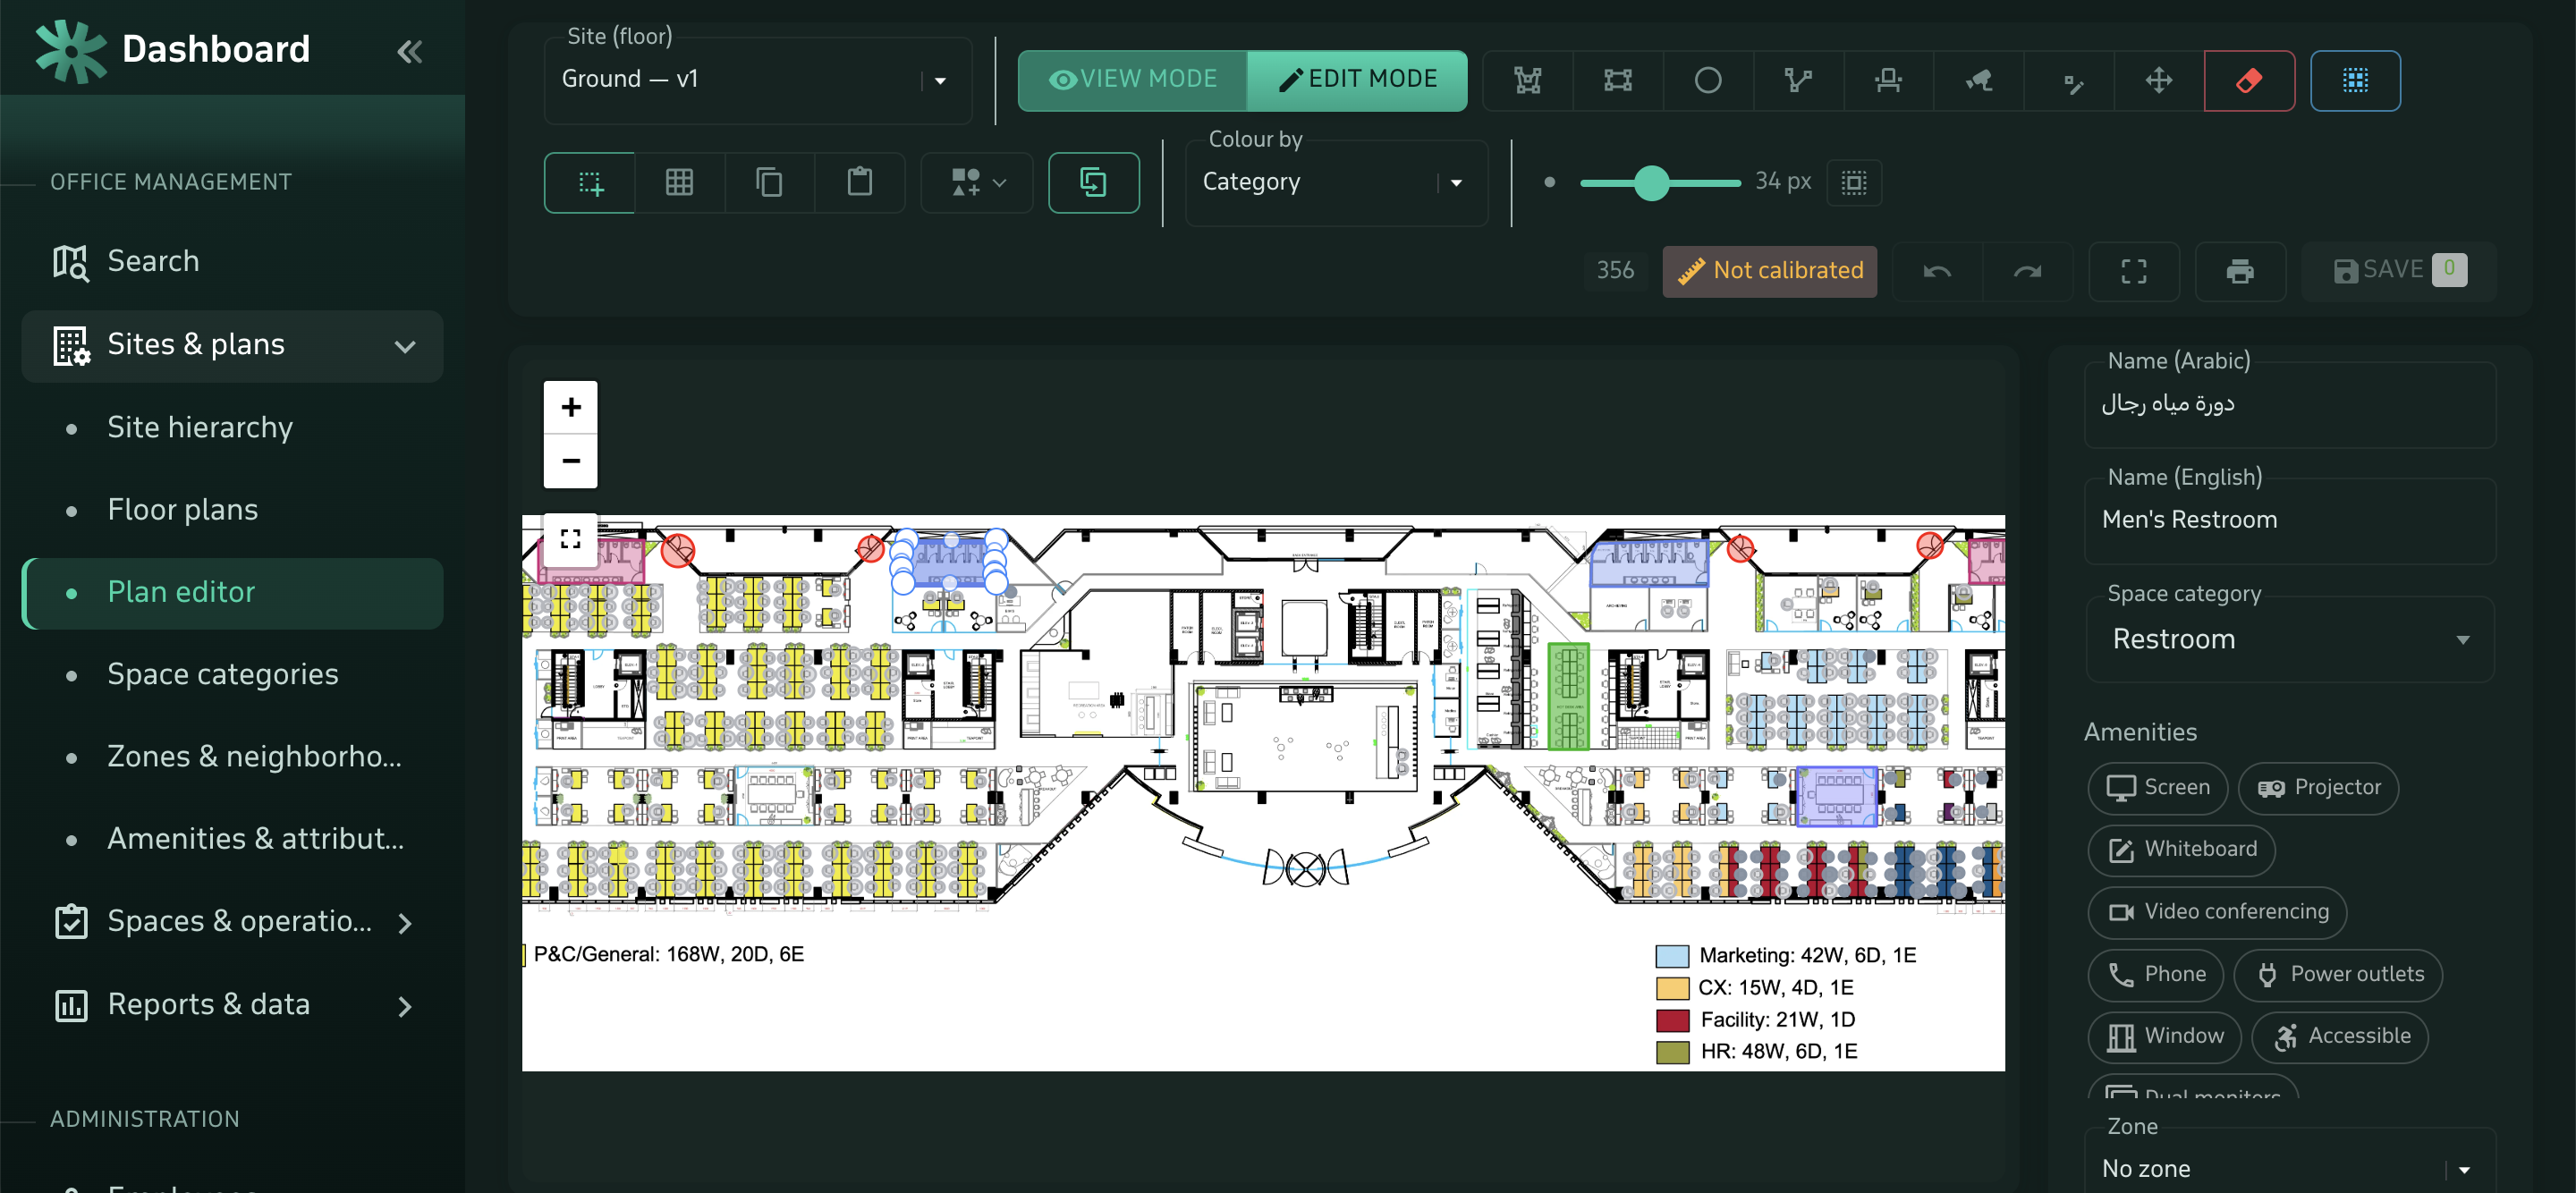Expand the Reports & data section
The height and width of the screenshot is (1193, 2576).
pyautogui.click(x=232, y=1005)
